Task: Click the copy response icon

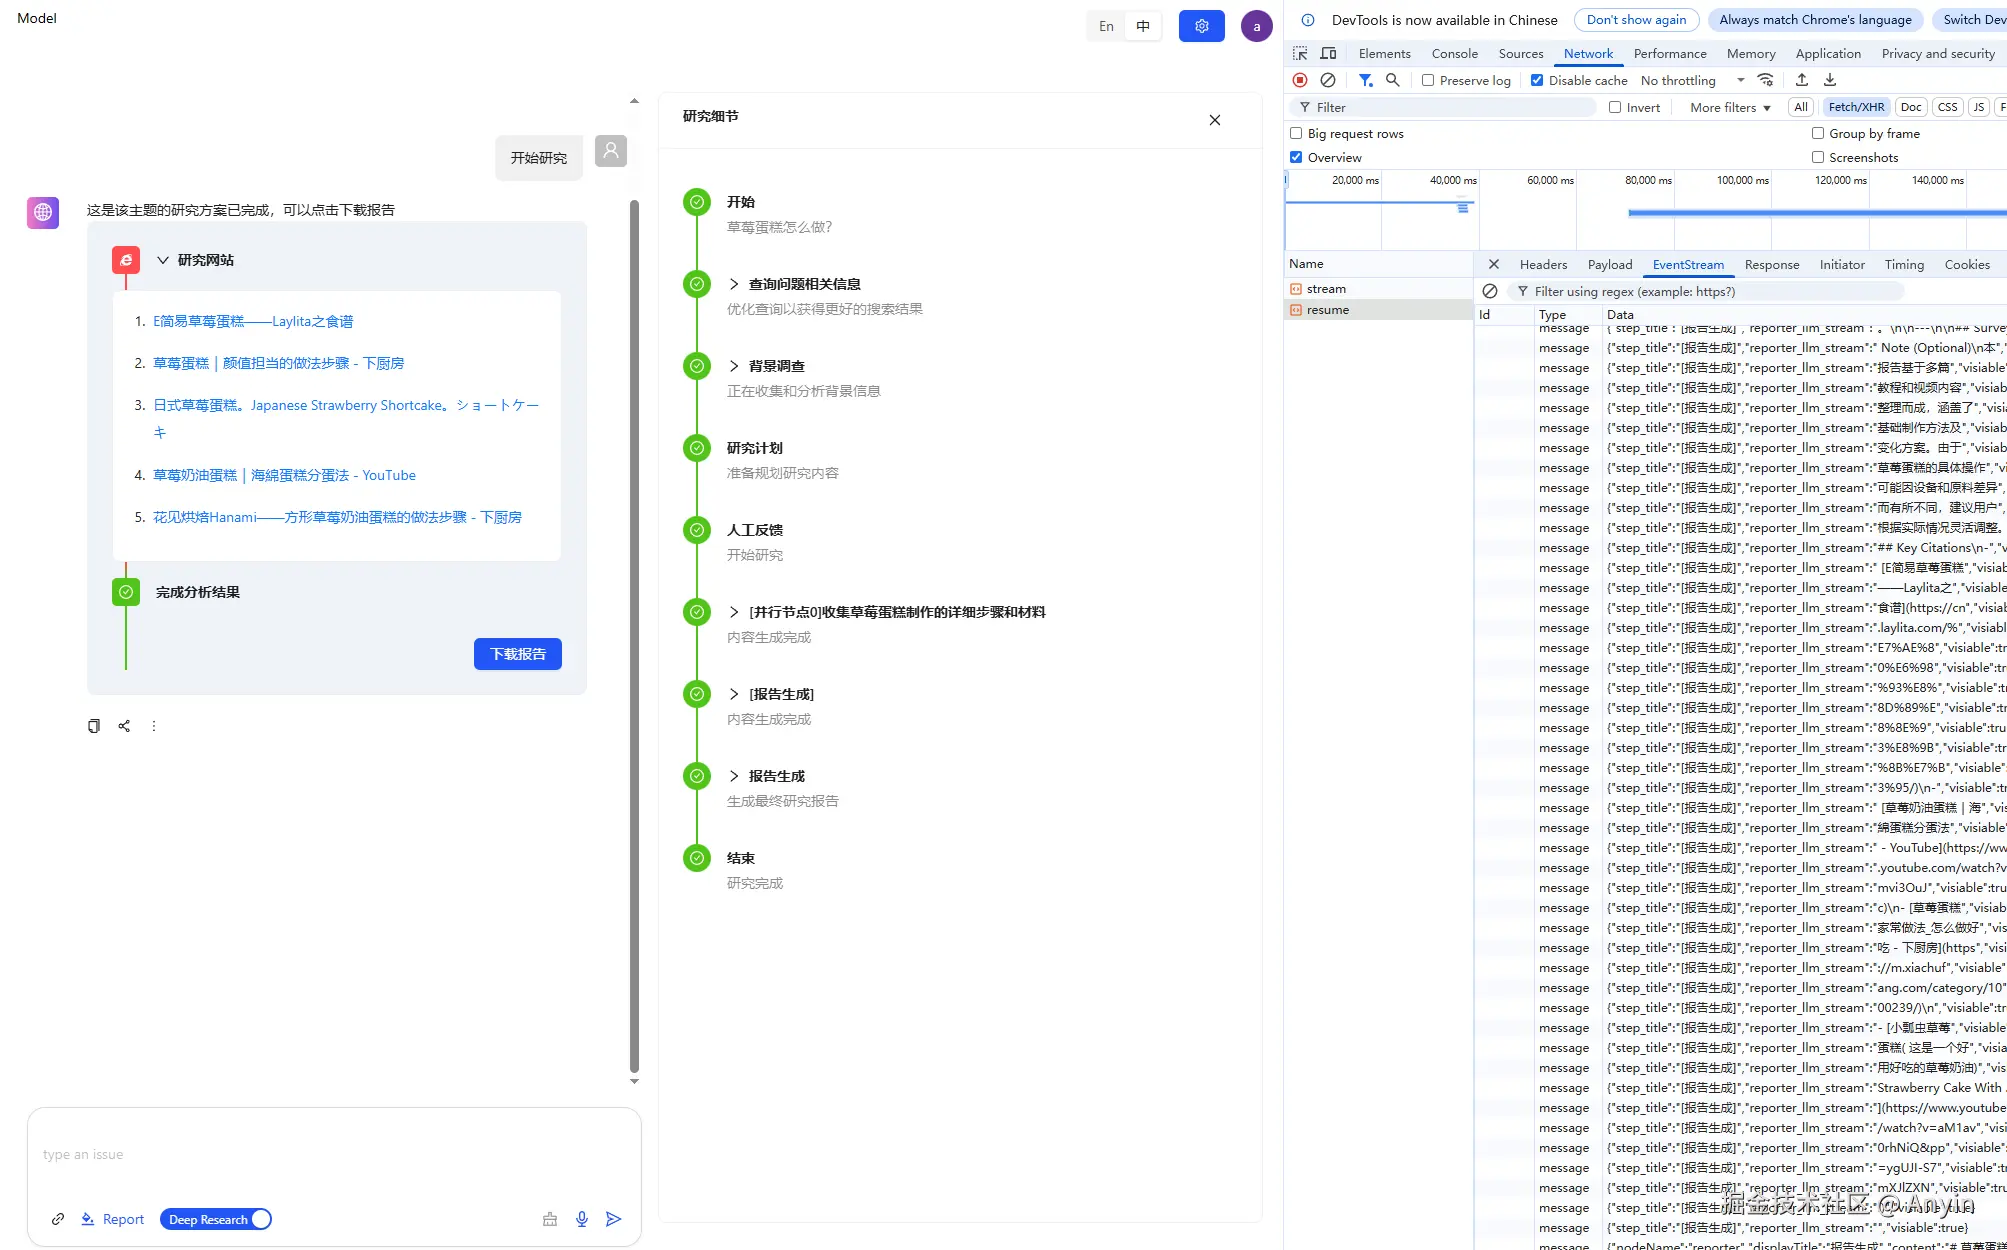Action: (94, 726)
